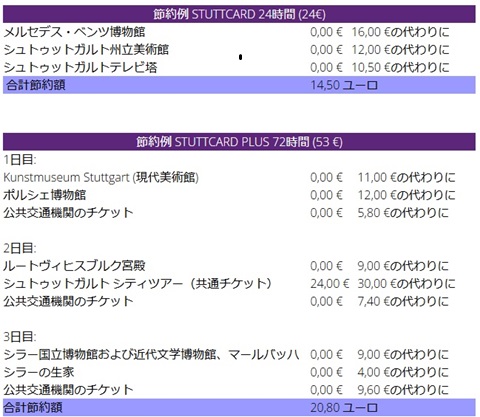Click header '節約例 STUTTCARD PLUS 72時間 (53 €)'
Screen dimensions: 480x417
coord(239,142)
